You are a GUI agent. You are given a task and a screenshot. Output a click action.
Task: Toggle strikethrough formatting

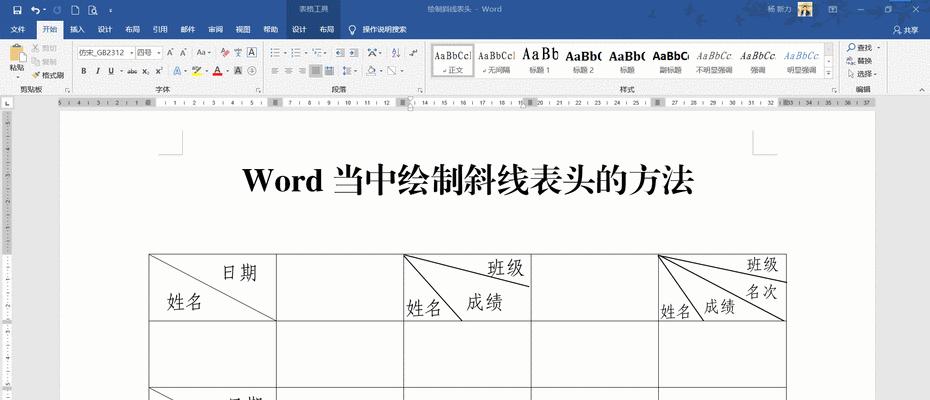click(132, 71)
